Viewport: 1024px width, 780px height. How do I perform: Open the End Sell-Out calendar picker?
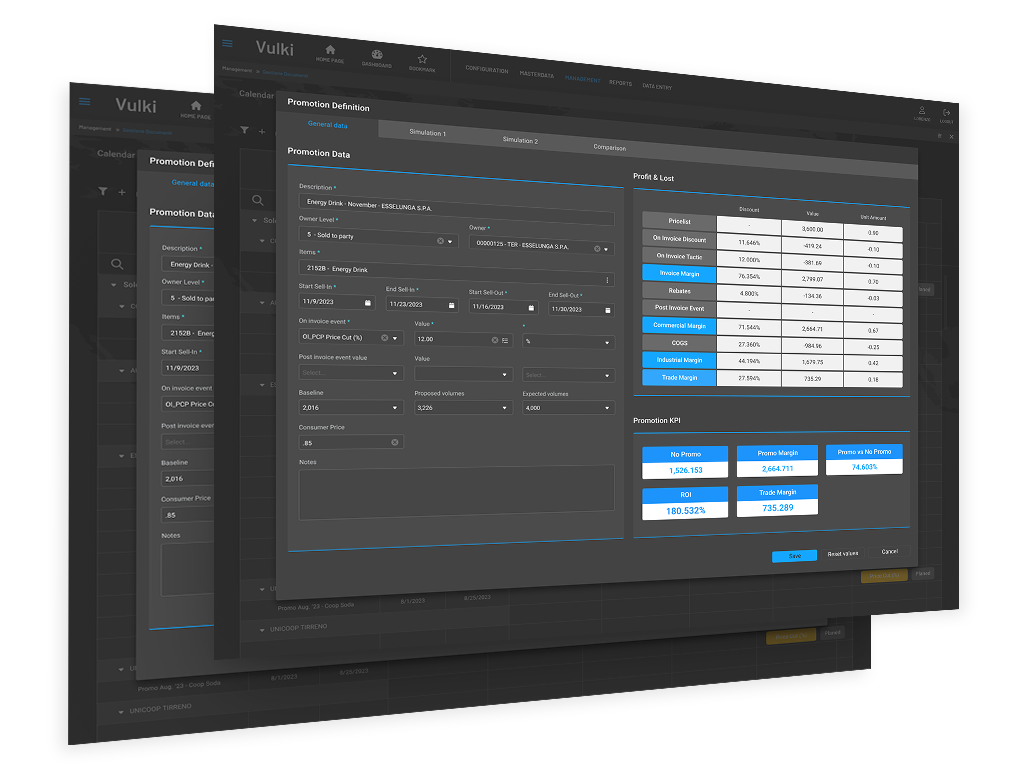click(608, 310)
